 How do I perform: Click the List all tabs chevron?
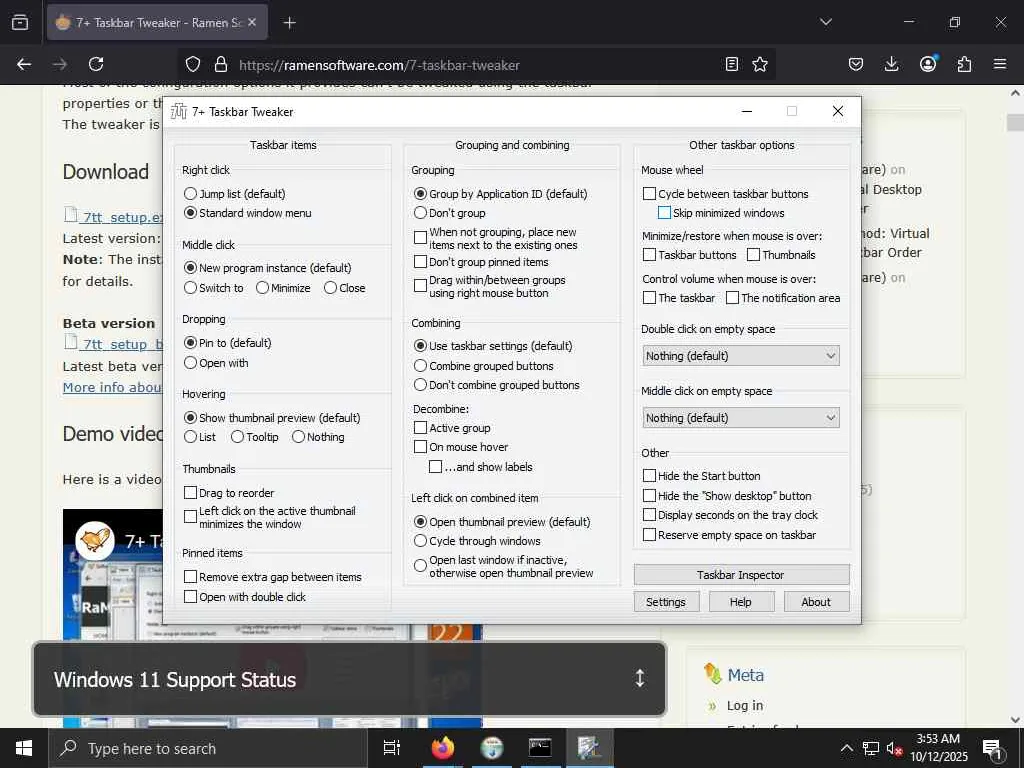tap(825, 22)
